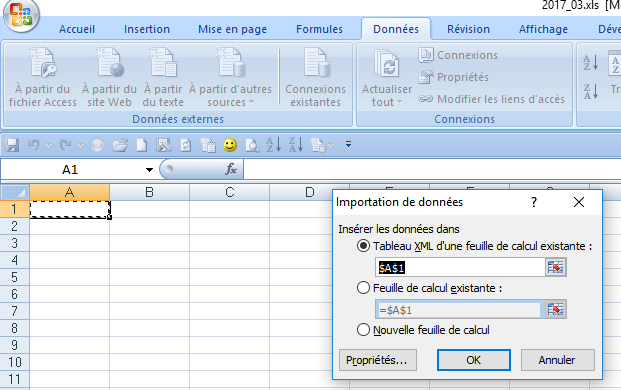The width and height of the screenshot is (621, 390).
Task: Select column C header
Action: [x=229, y=192]
